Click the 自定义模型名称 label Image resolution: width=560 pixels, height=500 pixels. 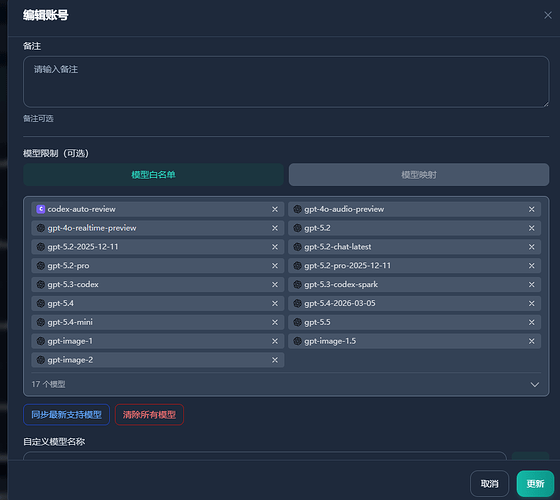tap(54, 442)
